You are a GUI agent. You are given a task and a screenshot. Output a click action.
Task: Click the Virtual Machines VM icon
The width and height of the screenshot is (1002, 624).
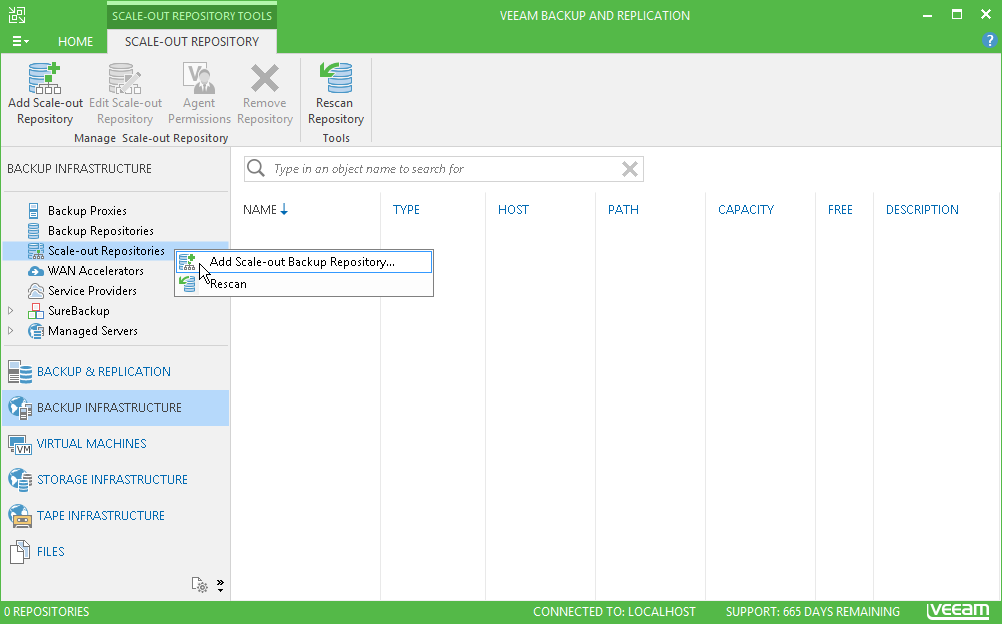20,444
